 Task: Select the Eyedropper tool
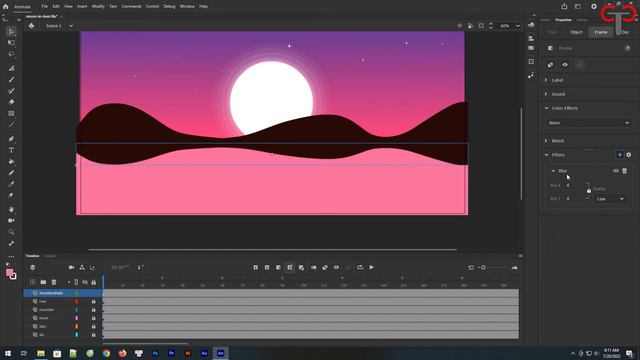tap(11, 184)
